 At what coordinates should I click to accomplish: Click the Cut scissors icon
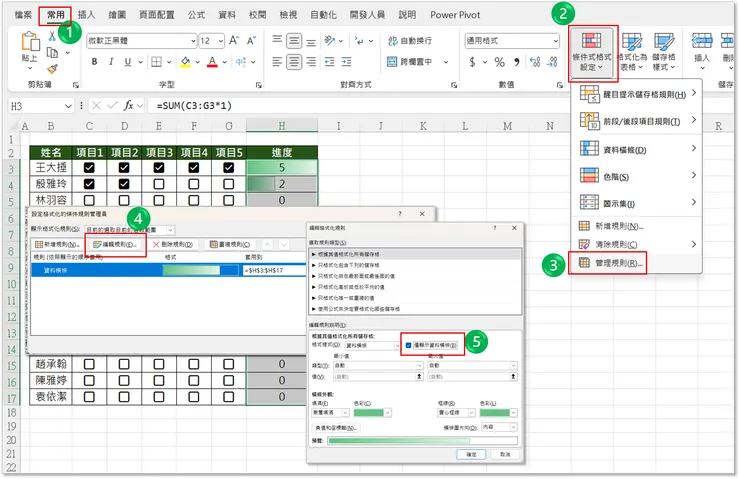click(x=52, y=36)
